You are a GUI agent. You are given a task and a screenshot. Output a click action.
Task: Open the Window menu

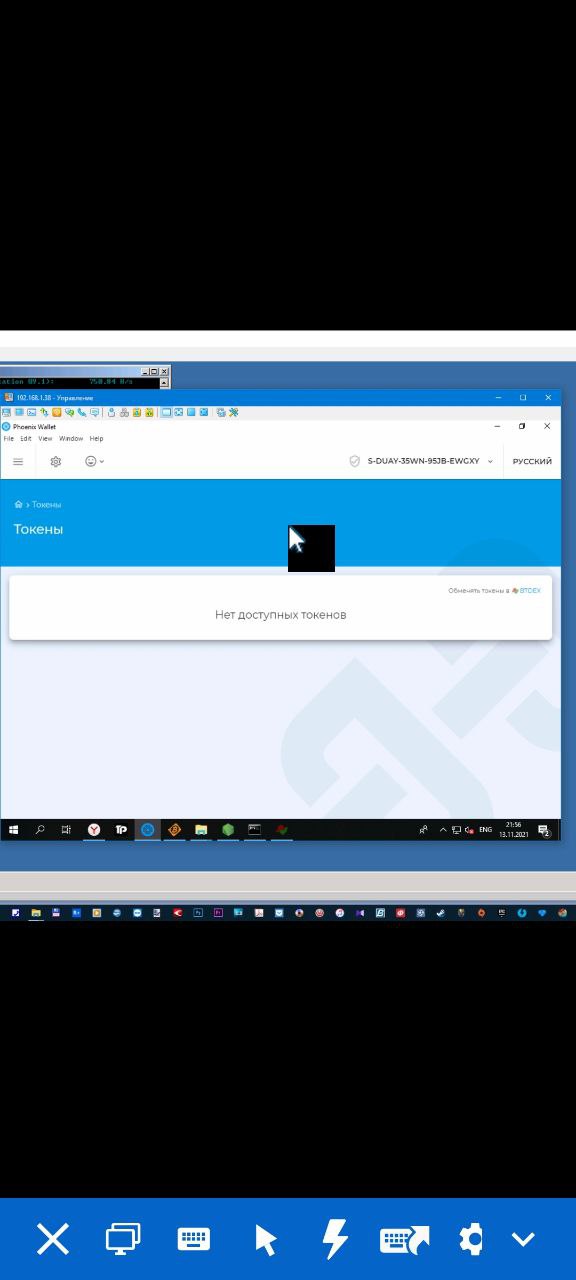click(71, 439)
